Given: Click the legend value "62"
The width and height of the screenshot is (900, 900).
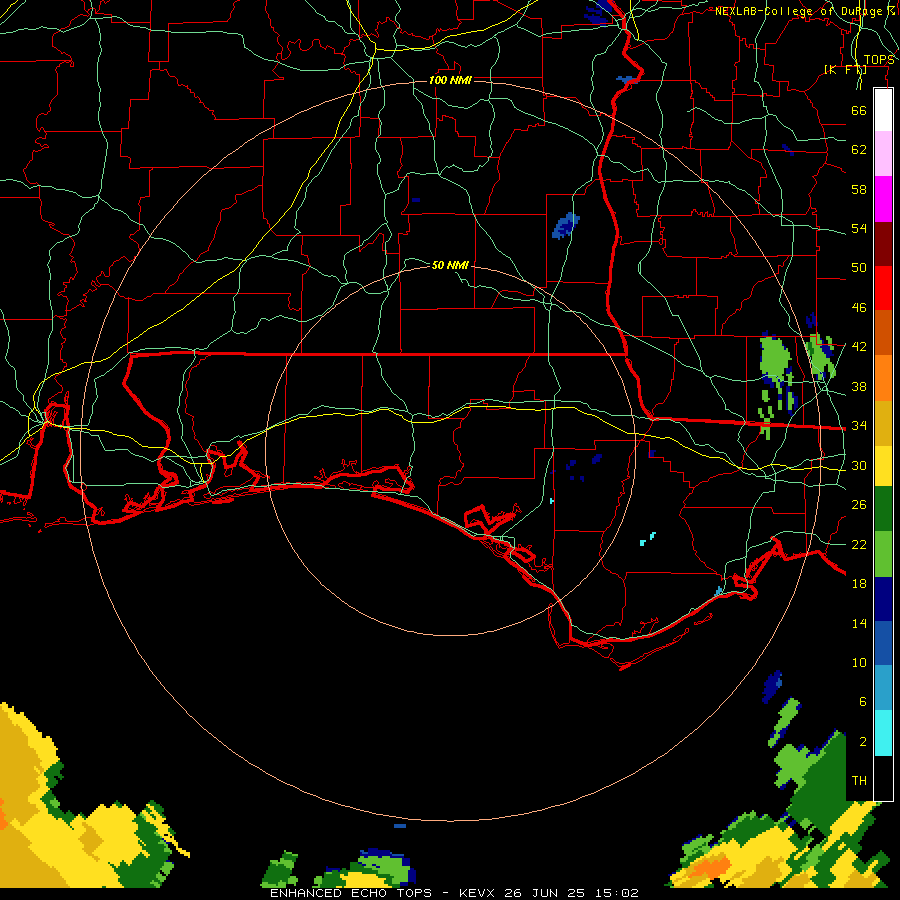Looking at the screenshot, I should point(859,150).
